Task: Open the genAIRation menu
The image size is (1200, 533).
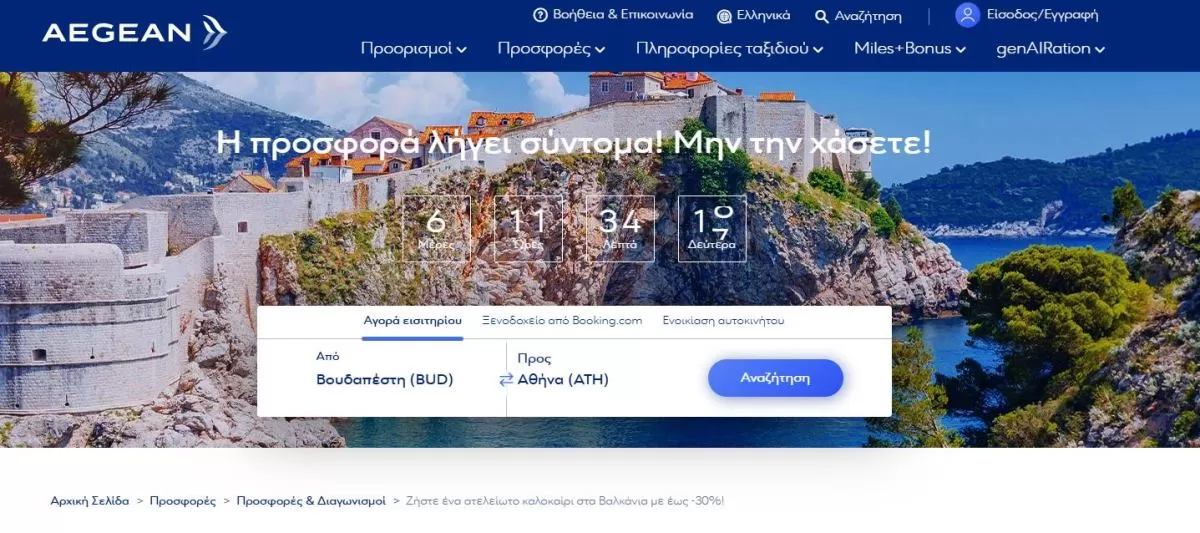Action: coord(1051,48)
